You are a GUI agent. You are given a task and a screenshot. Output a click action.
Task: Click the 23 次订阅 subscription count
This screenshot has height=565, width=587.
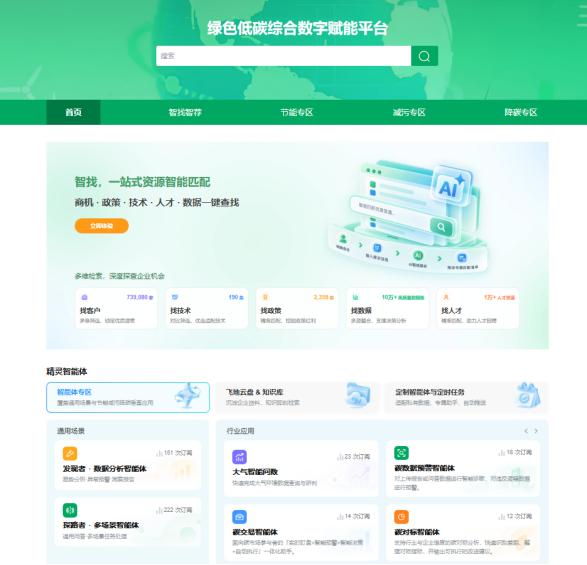(x=353, y=457)
